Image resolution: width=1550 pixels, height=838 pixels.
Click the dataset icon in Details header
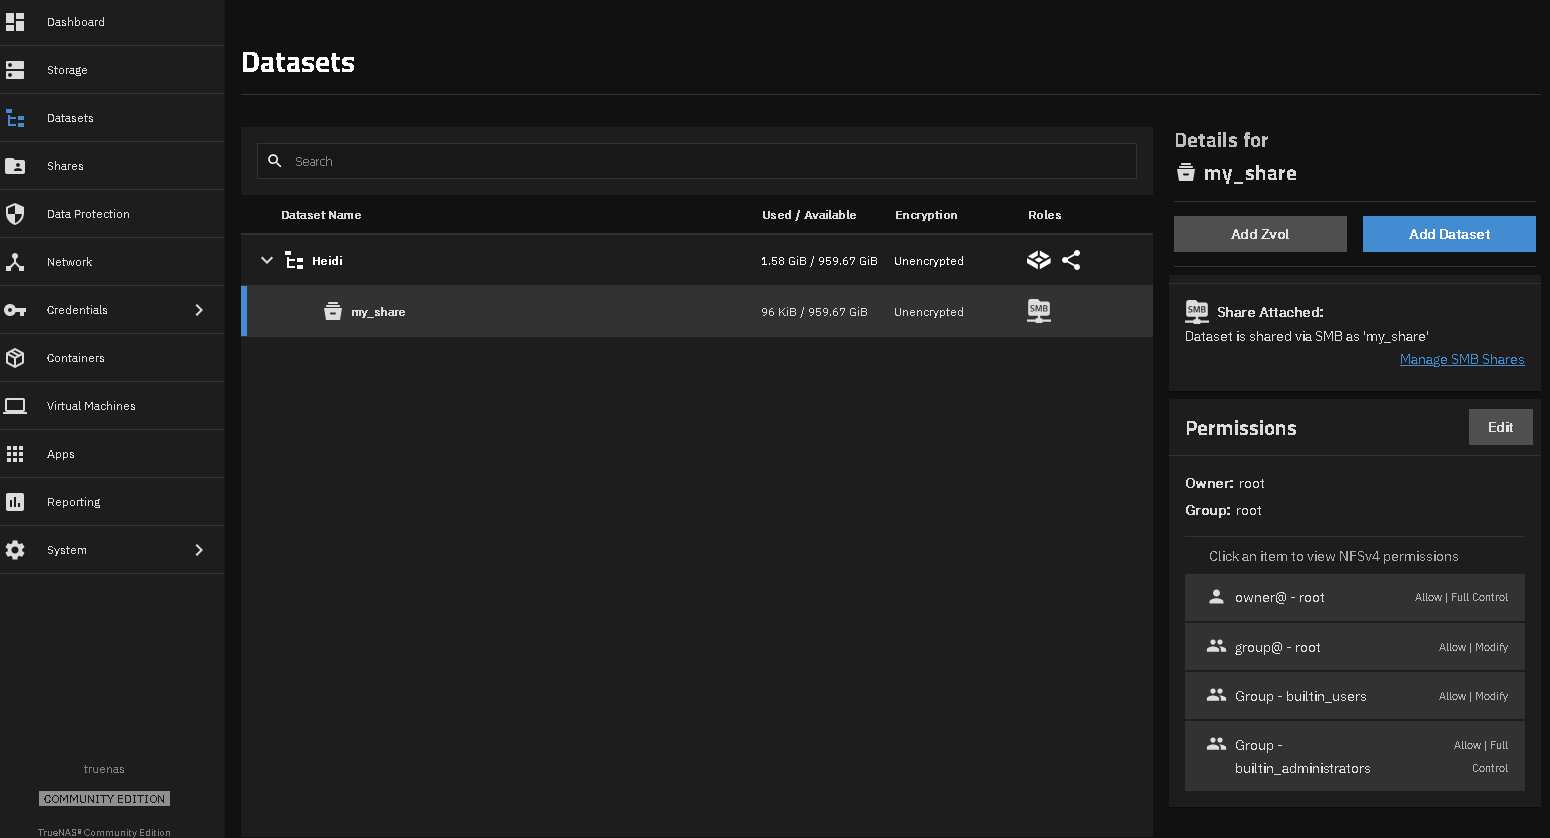(1186, 173)
